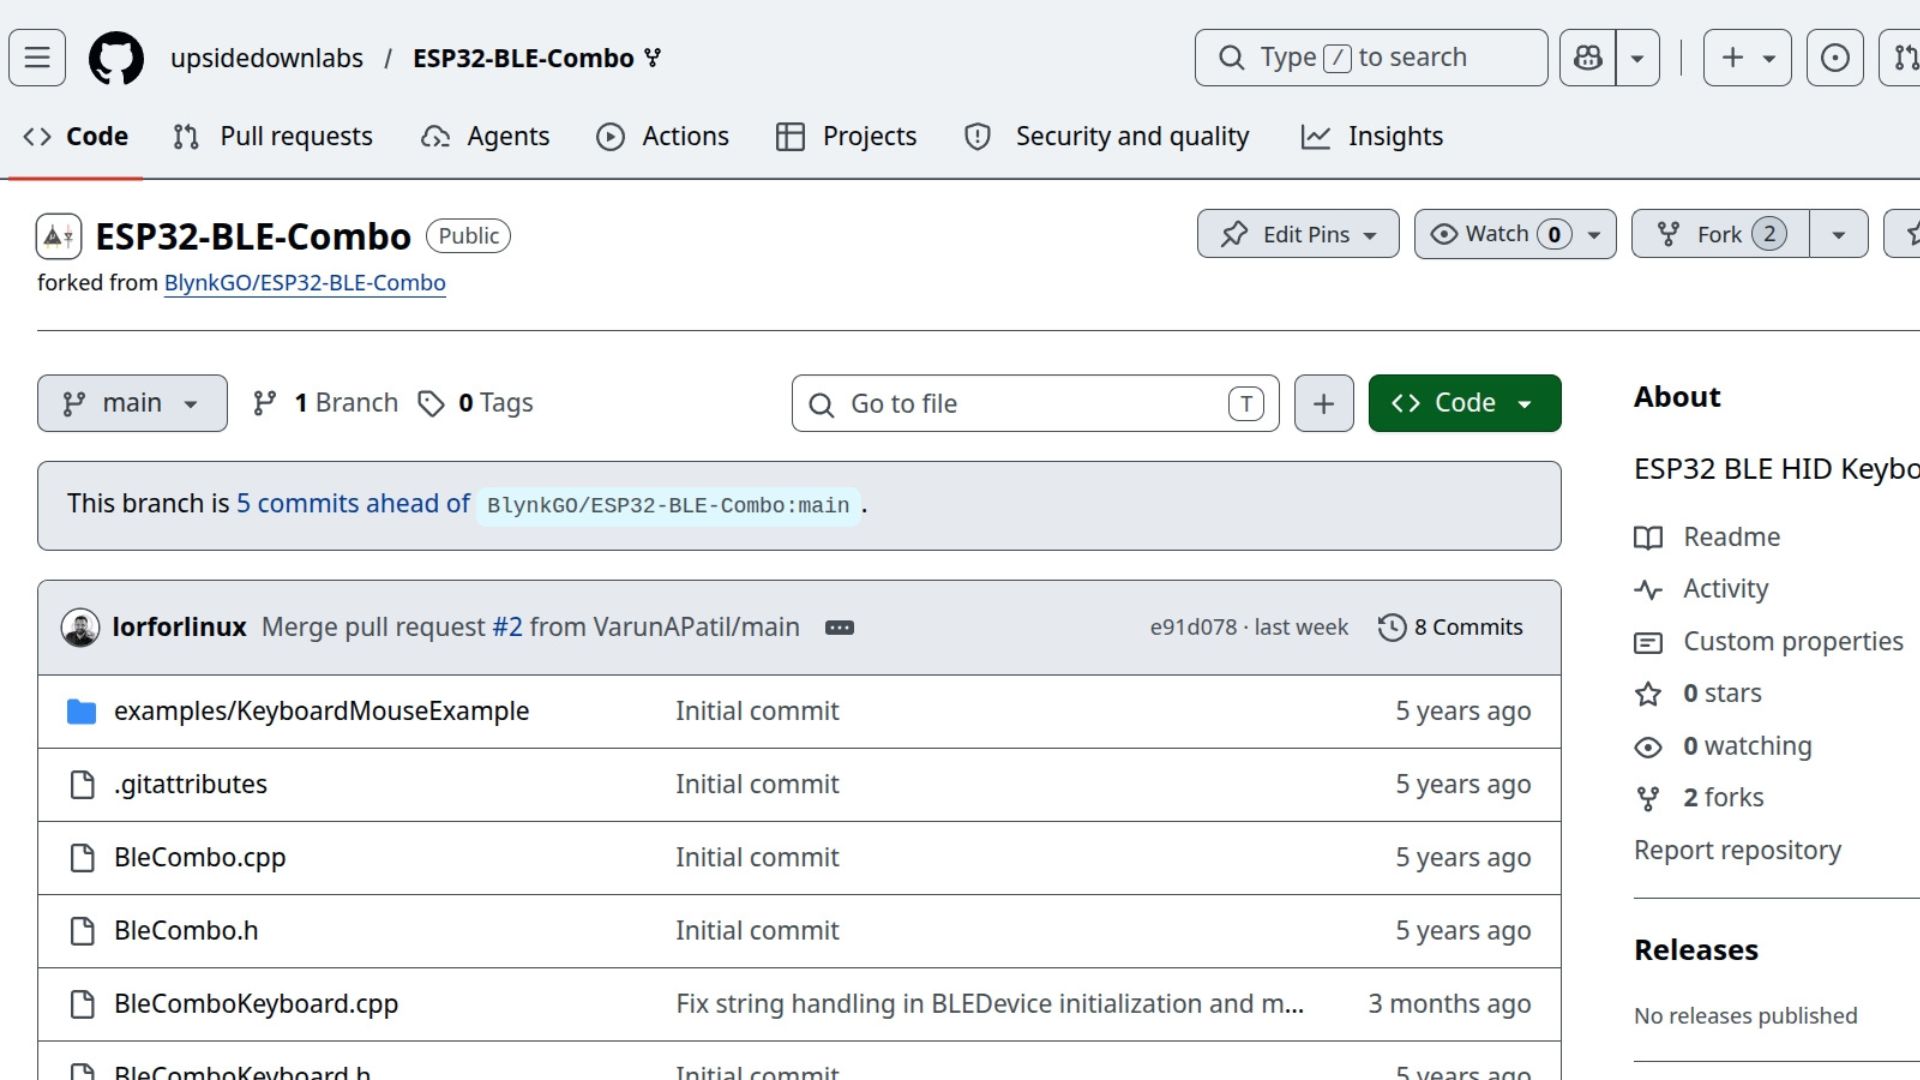Viewport: 1920px width, 1080px height.
Task: Click the file icon beside BleCombo.h
Action: pyautogui.click(x=82, y=931)
